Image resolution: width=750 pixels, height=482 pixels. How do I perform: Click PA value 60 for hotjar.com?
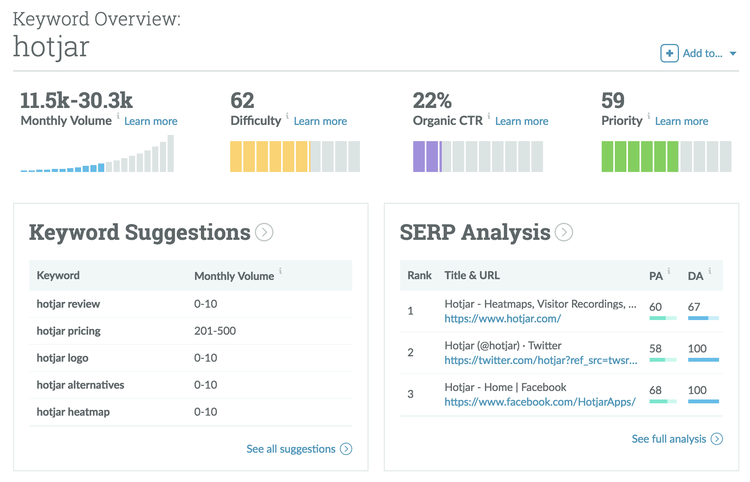click(655, 307)
